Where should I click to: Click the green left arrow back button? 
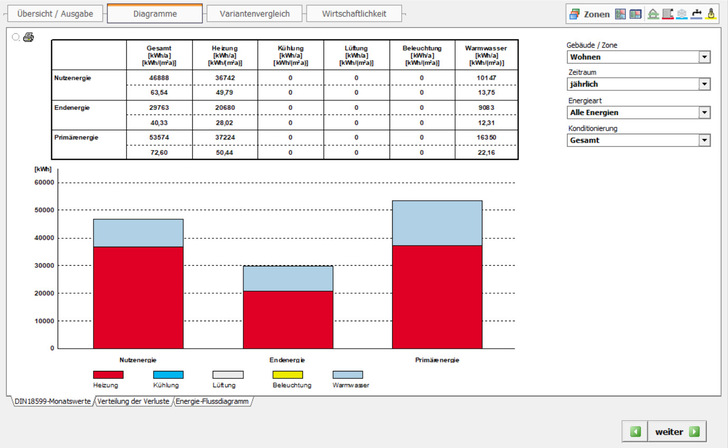click(635, 432)
